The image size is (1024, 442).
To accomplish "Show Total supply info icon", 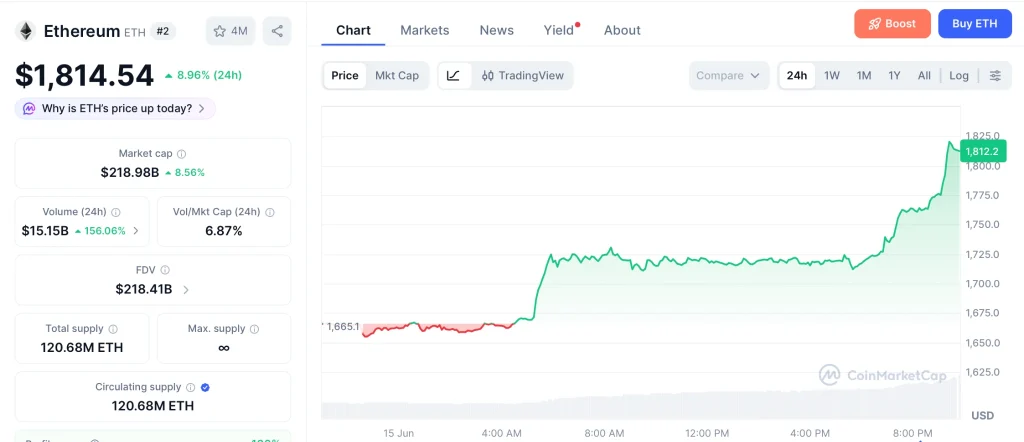I will (113, 329).
